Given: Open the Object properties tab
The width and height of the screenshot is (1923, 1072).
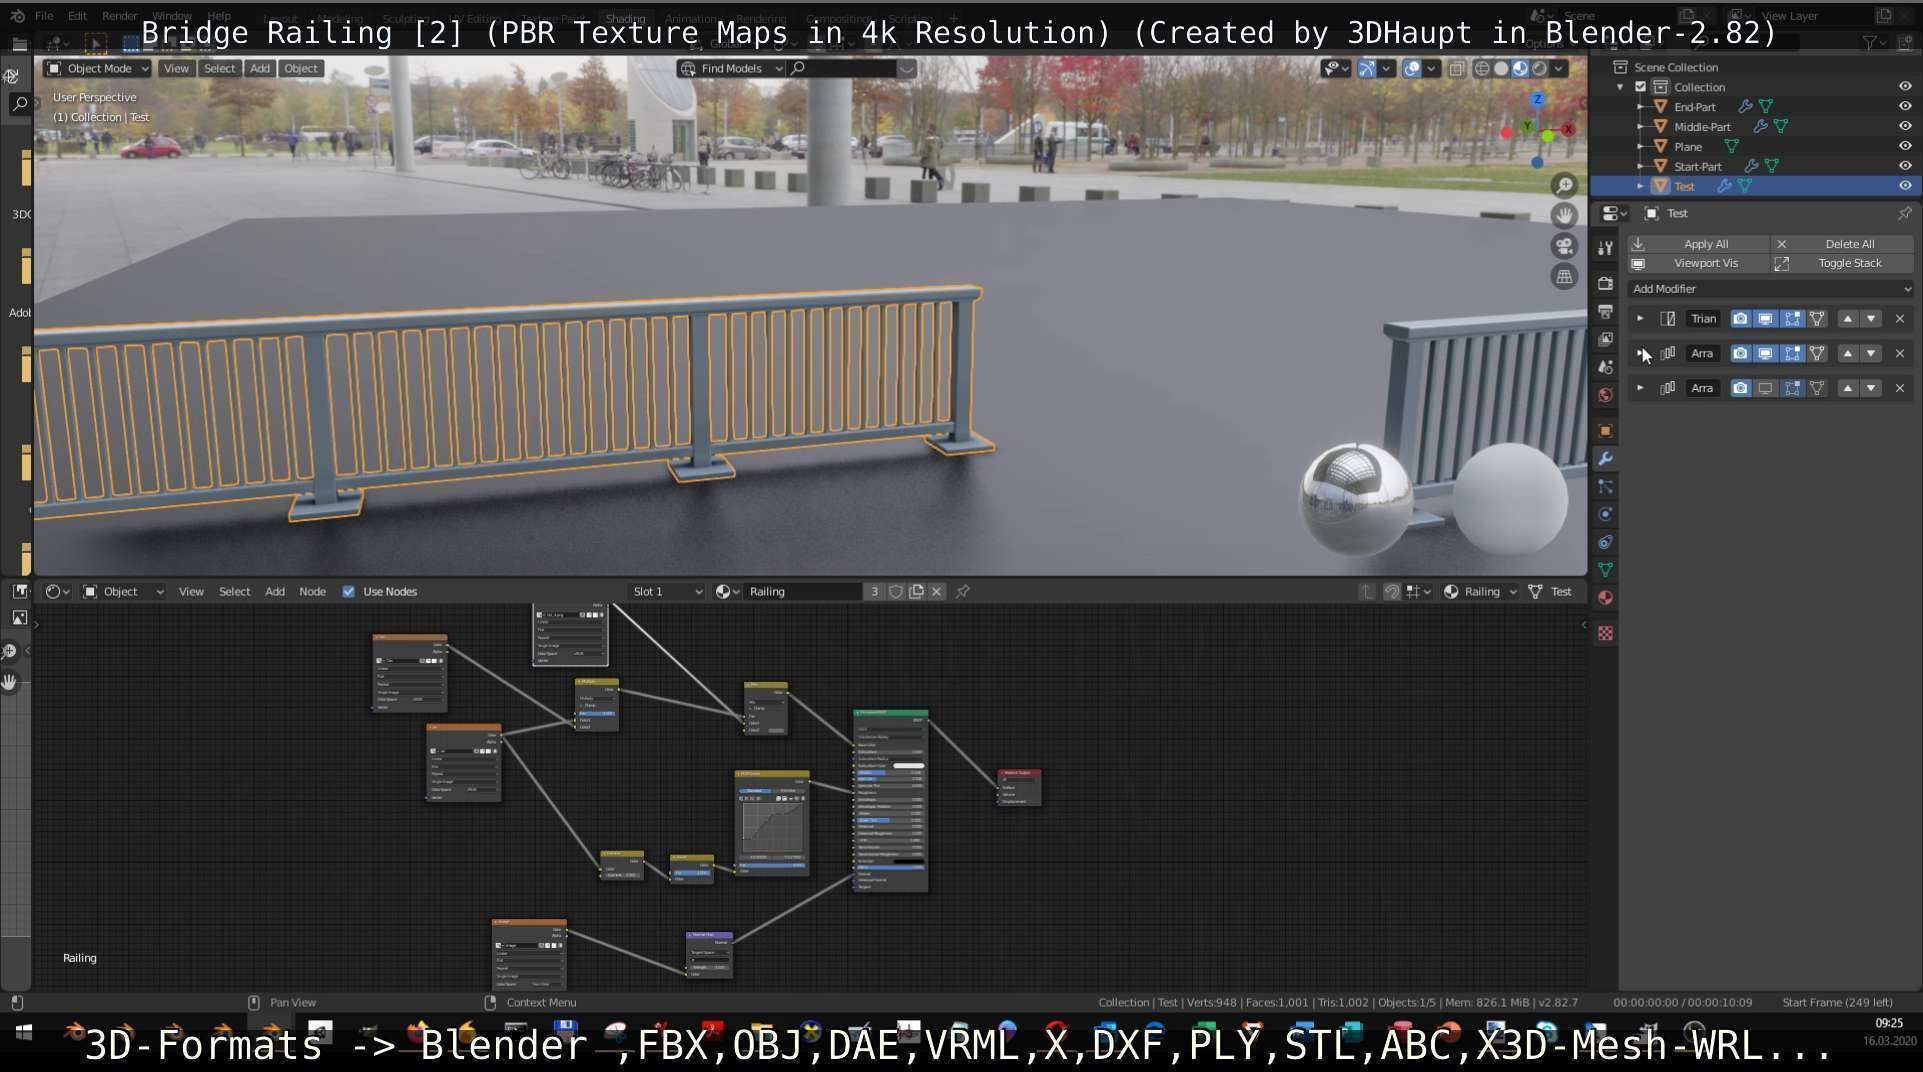Looking at the screenshot, I should pyautogui.click(x=1605, y=431).
